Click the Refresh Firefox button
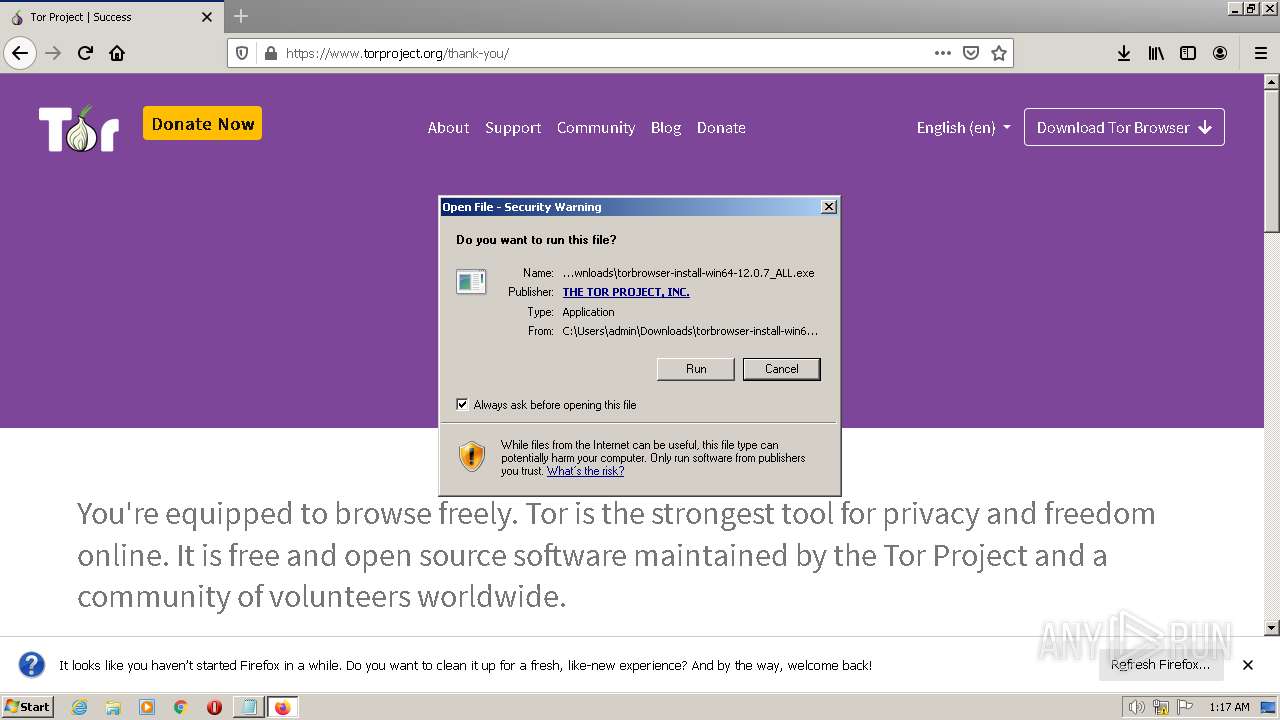 click(x=1160, y=664)
